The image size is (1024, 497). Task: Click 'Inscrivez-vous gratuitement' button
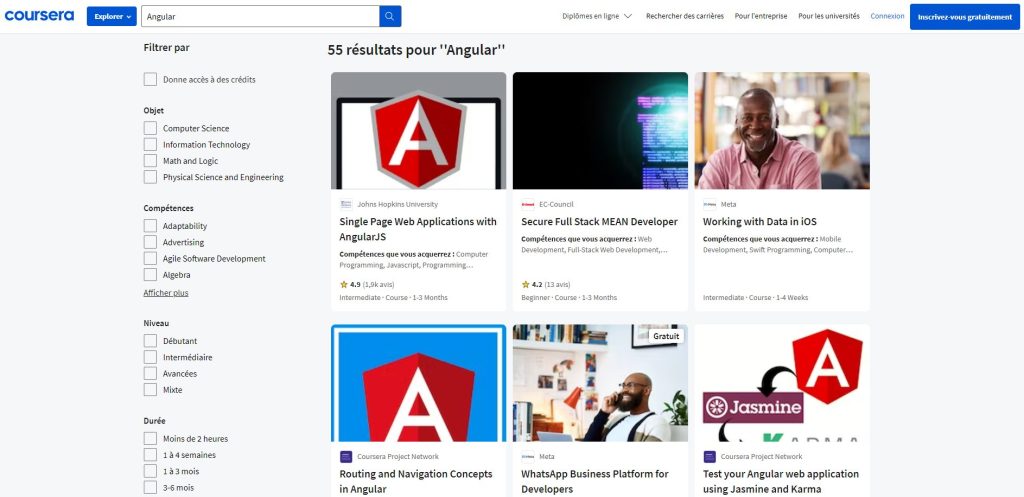[x=965, y=17]
